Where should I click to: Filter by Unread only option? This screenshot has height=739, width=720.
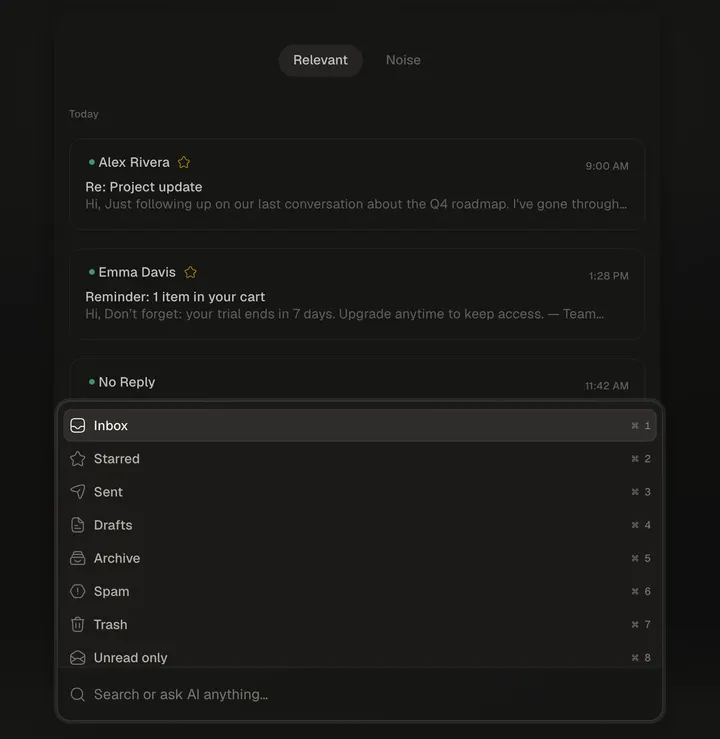point(360,657)
